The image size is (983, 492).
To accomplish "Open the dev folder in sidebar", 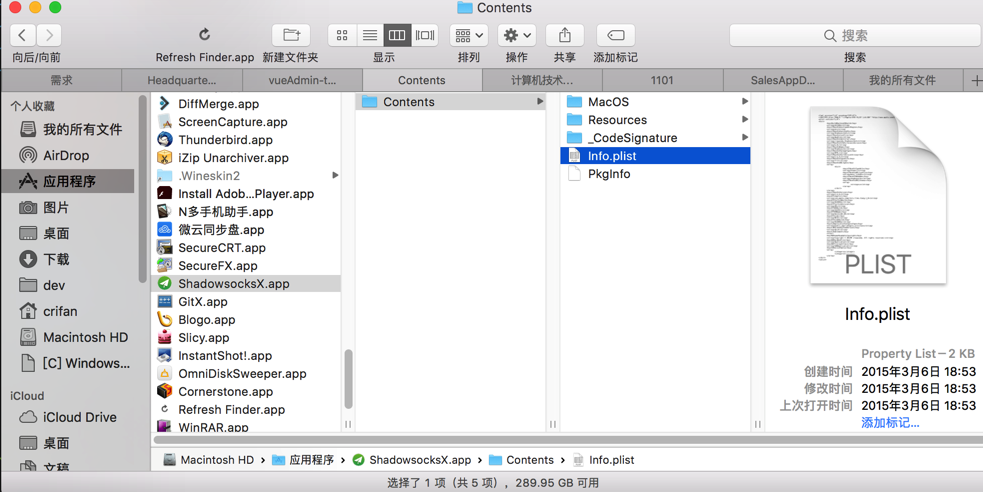I will pos(70,285).
